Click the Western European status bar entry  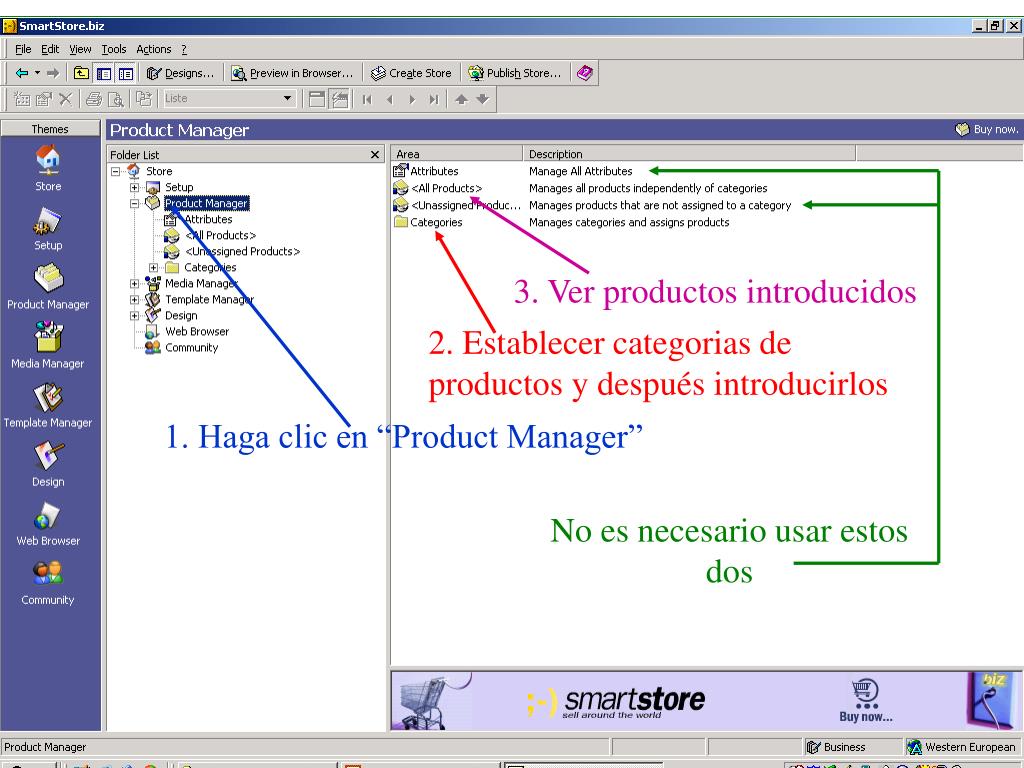click(x=961, y=747)
